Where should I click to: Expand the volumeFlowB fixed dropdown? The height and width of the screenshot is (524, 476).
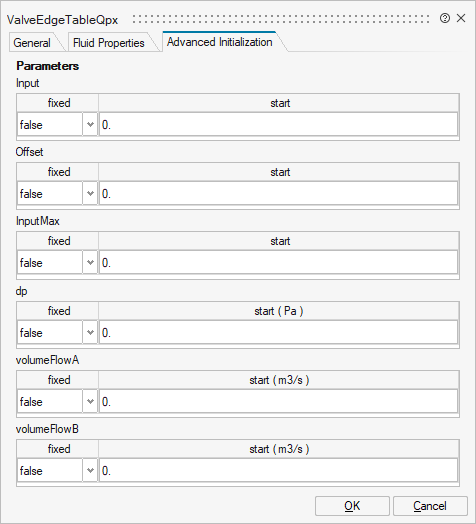coord(90,471)
